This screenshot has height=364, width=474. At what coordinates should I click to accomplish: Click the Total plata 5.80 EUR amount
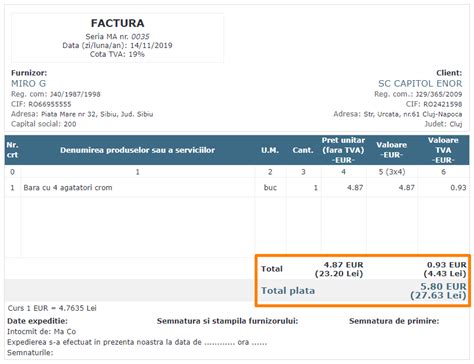pyautogui.click(x=443, y=286)
